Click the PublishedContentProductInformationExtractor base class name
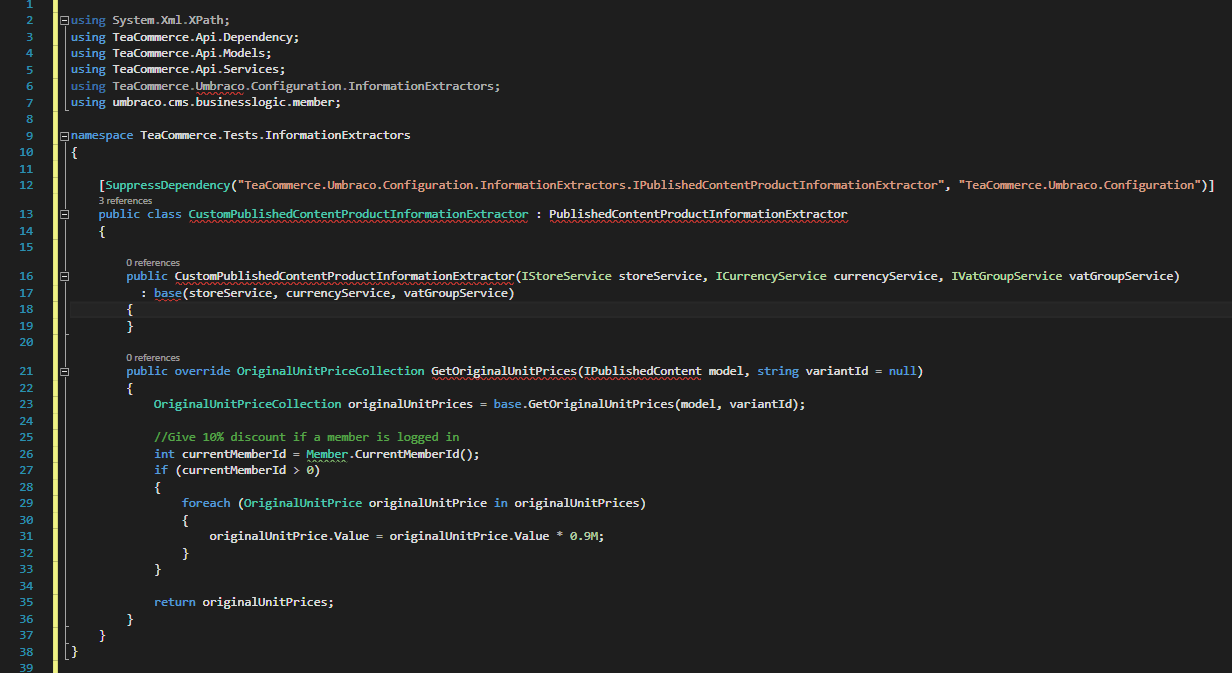This screenshot has width=1232, height=673. pyautogui.click(x=698, y=214)
